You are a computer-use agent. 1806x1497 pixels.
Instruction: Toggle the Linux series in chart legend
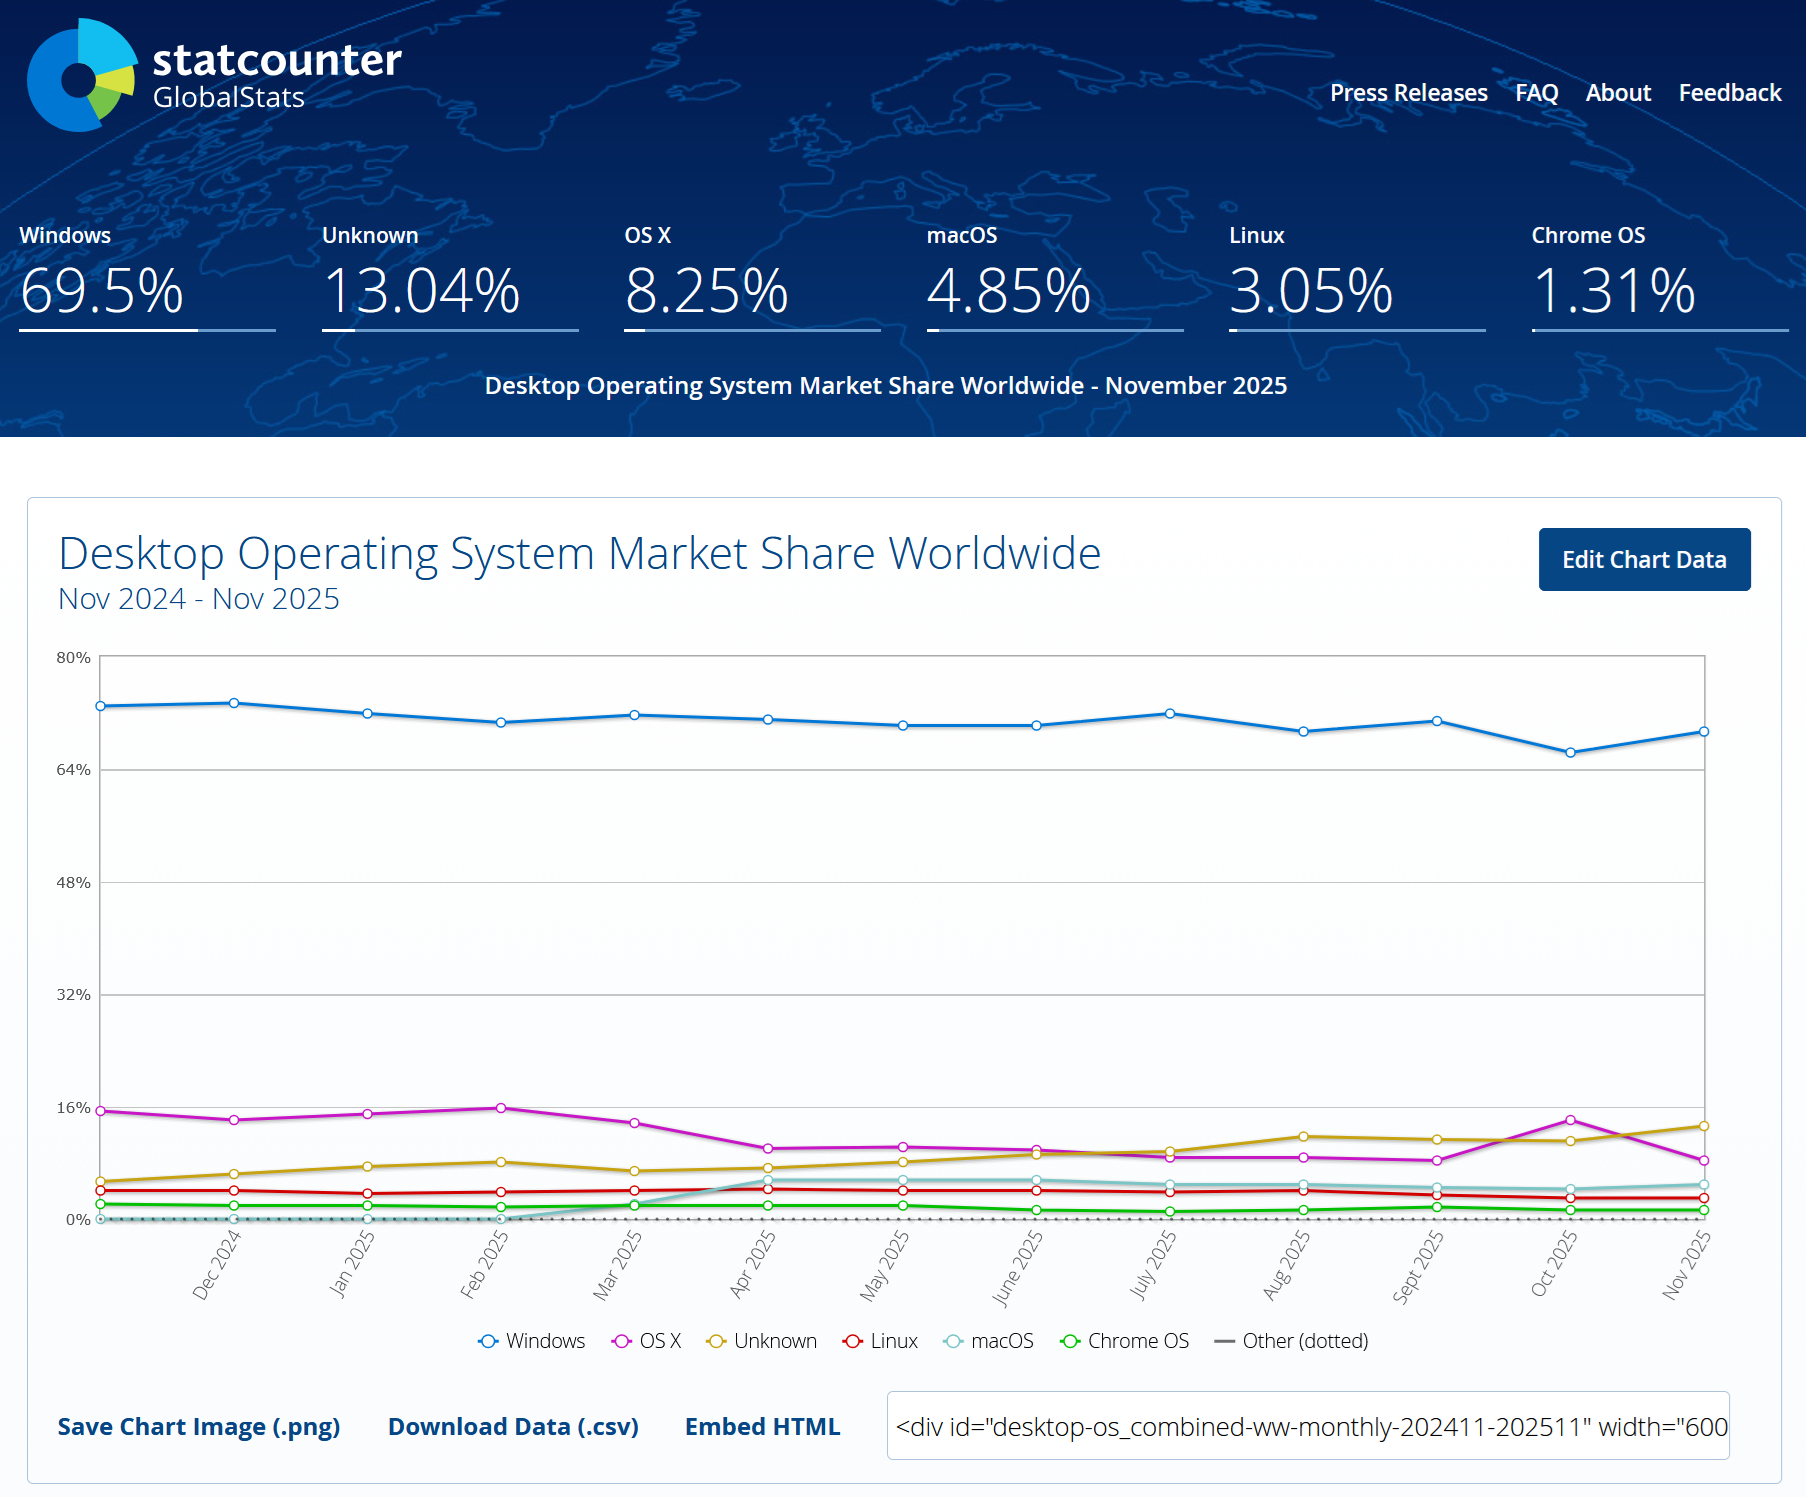pyautogui.click(x=881, y=1341)
